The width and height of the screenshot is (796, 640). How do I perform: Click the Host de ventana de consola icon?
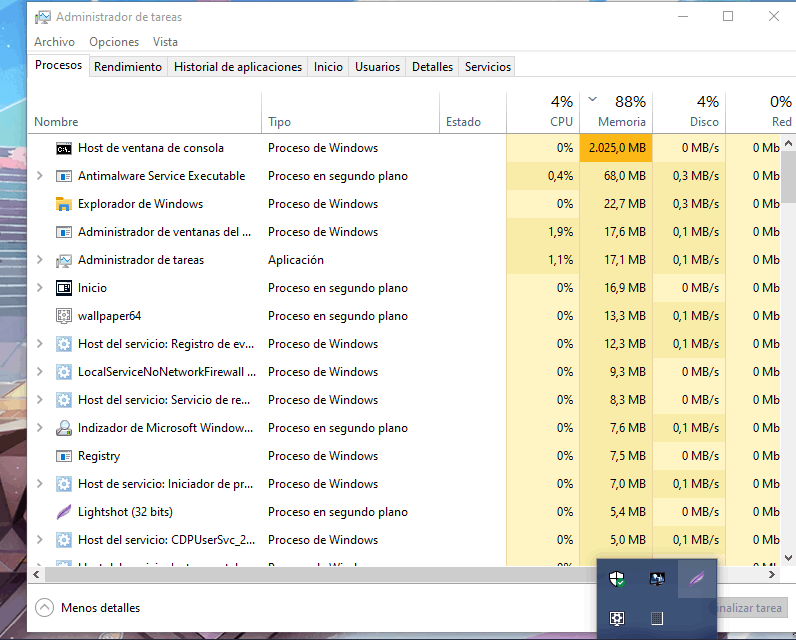[x=63, y=149]
